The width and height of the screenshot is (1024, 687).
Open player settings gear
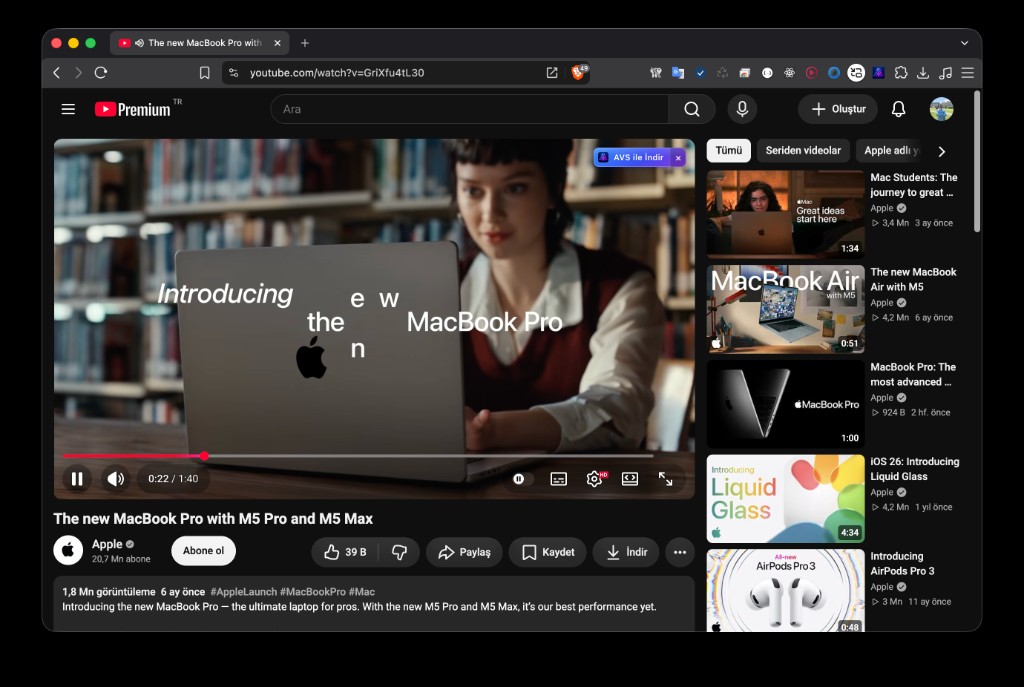coord(595,479)
